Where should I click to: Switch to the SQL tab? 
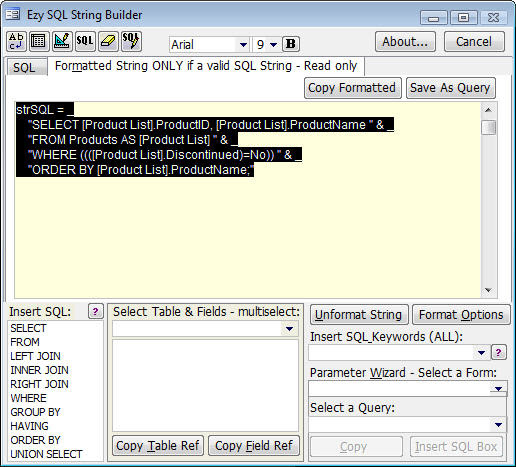coord(24,68)
